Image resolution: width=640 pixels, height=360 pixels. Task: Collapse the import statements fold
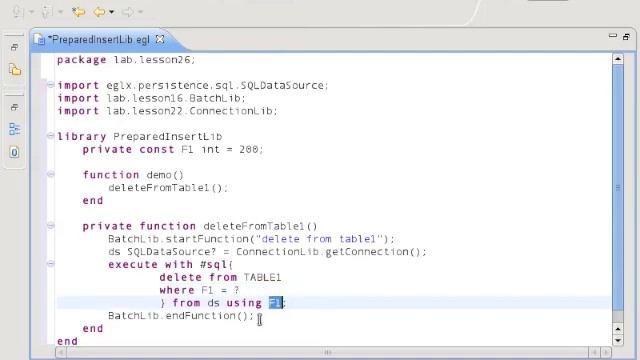(51, 85)
